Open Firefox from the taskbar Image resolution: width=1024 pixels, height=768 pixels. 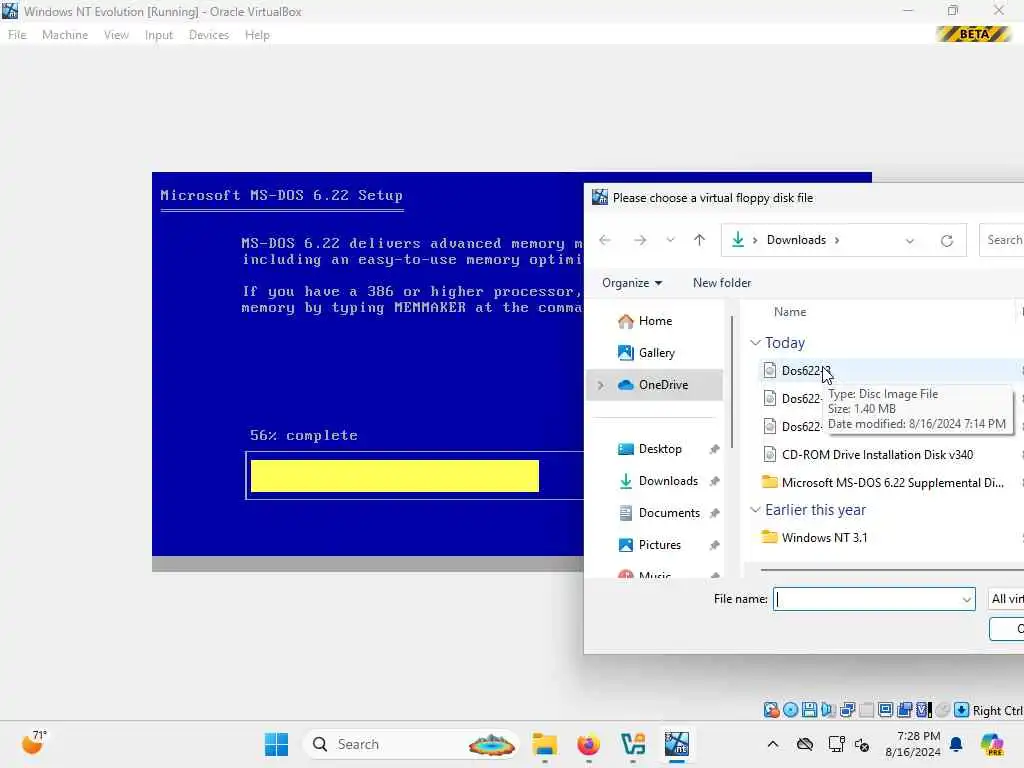pos(588,744)
